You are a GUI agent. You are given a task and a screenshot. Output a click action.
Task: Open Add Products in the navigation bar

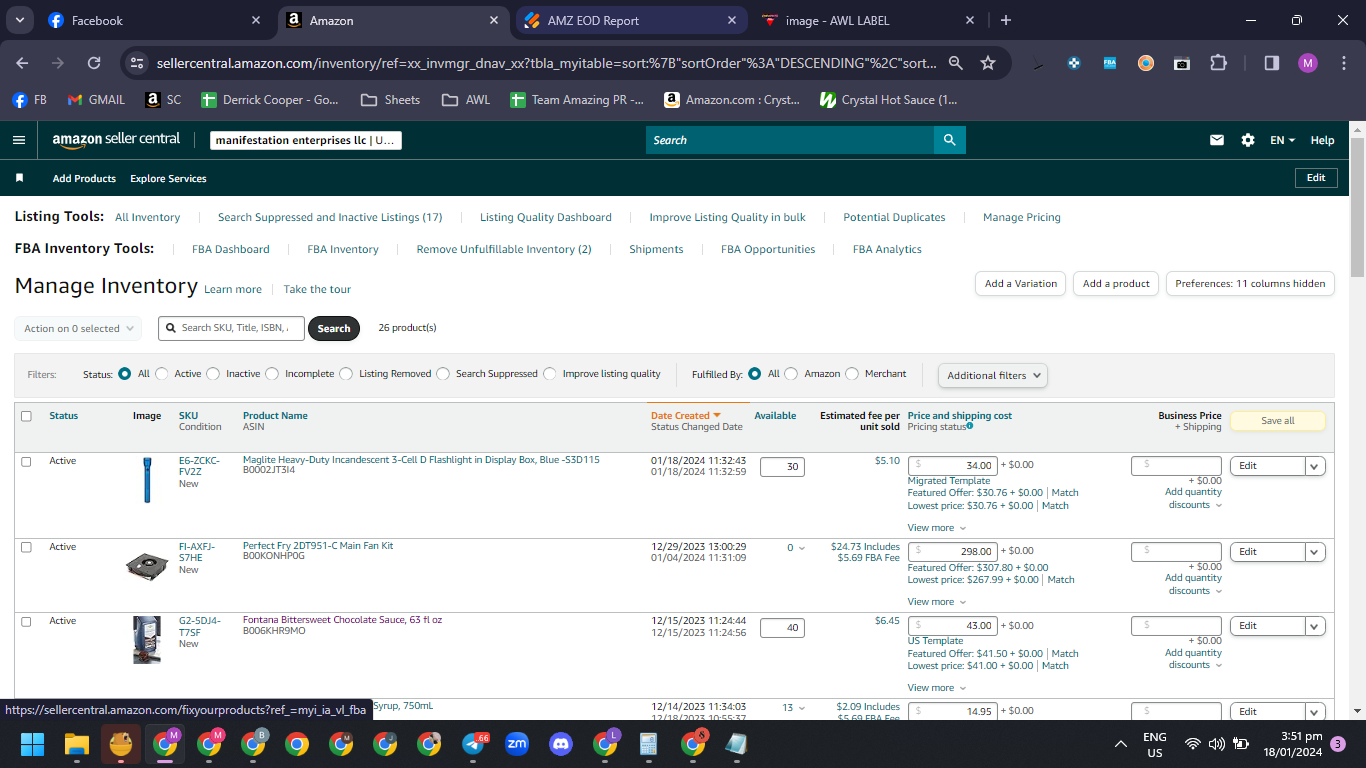(84, 178)
